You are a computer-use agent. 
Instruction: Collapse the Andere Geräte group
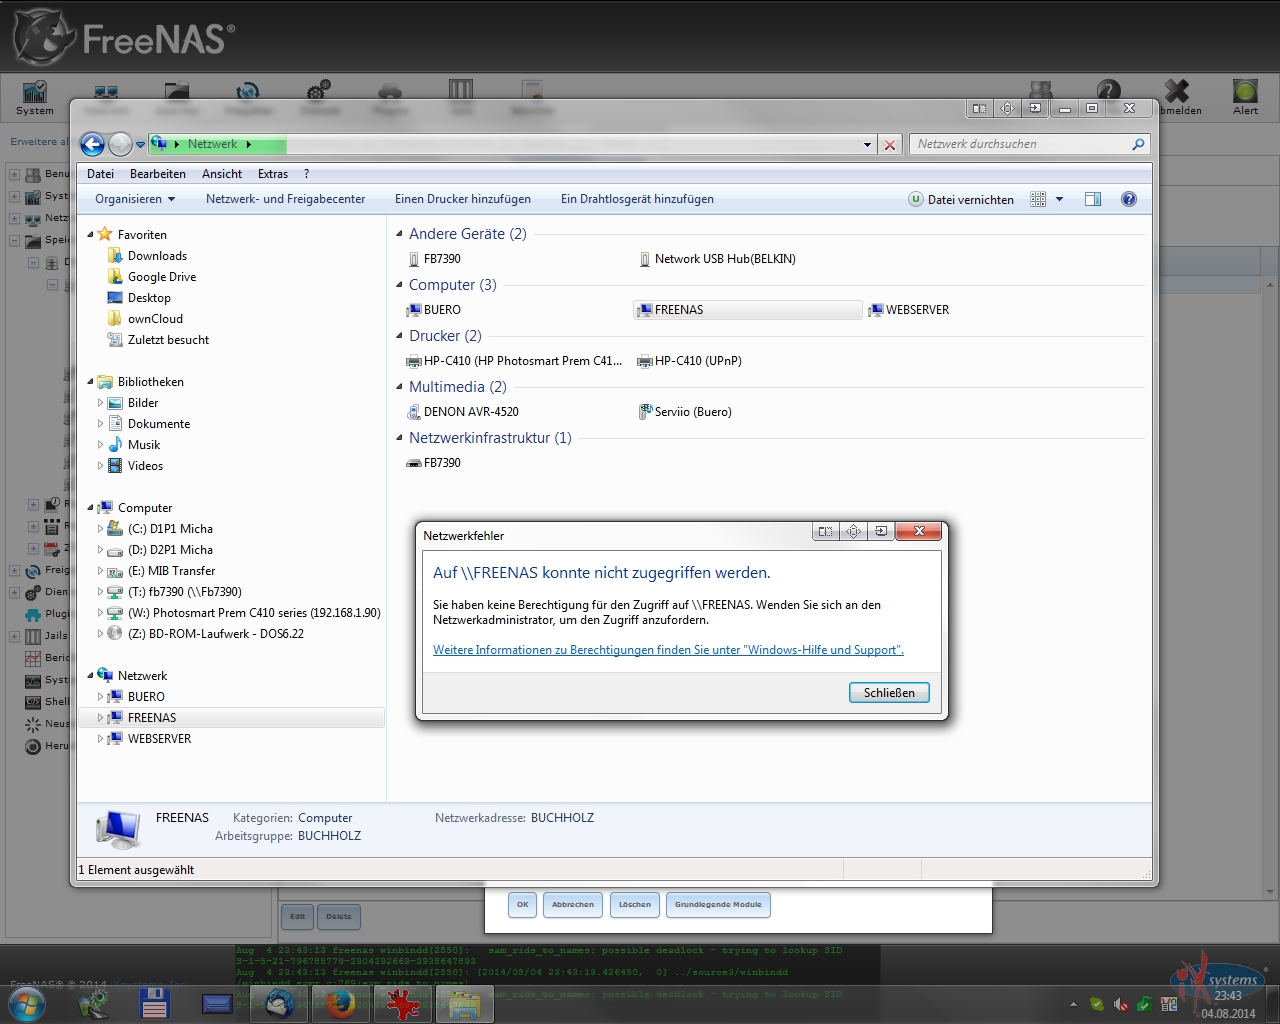(400, 234)
